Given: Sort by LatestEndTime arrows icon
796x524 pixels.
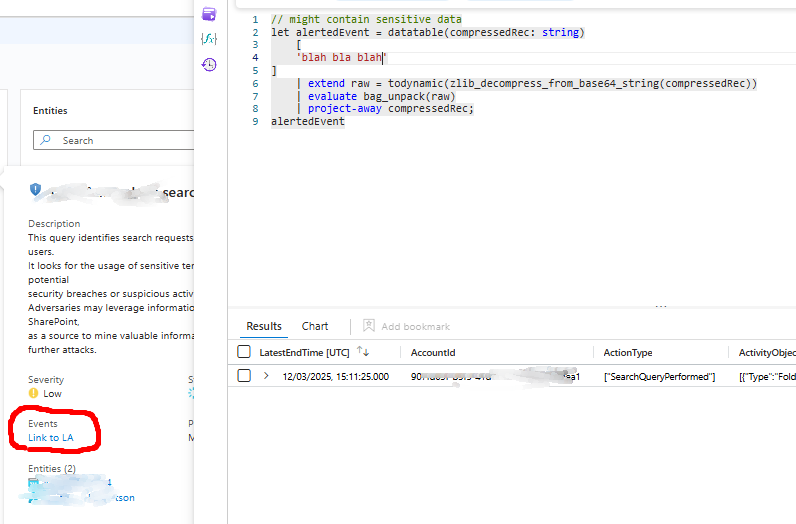Looking at the screenshot, I should [x=363, y=351].
